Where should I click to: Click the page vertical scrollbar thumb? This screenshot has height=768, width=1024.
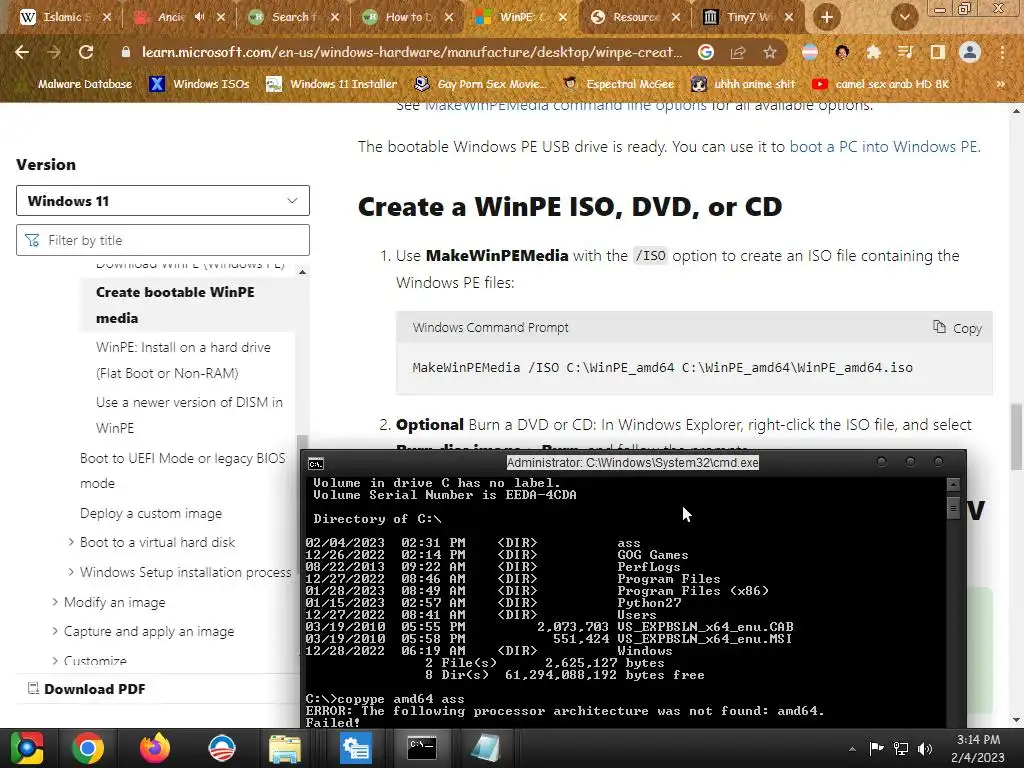[x=1016, y=436]
